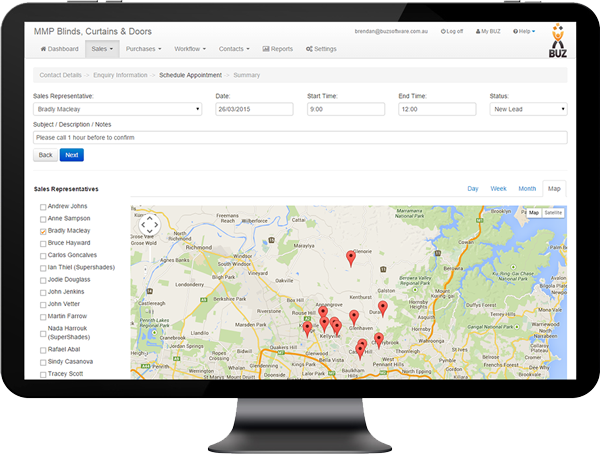
Task: Click the Reports chart icon
Action: 266,49
